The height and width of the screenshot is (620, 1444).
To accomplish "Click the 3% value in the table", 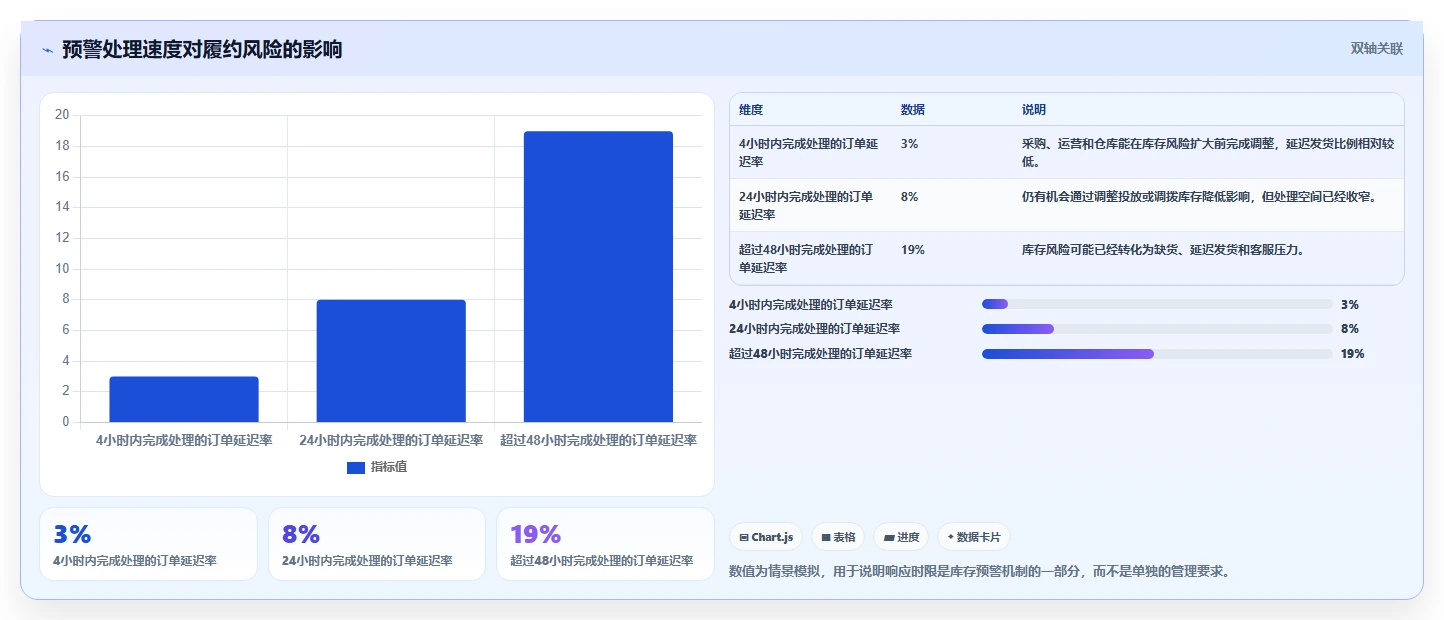I will point(909,144).
